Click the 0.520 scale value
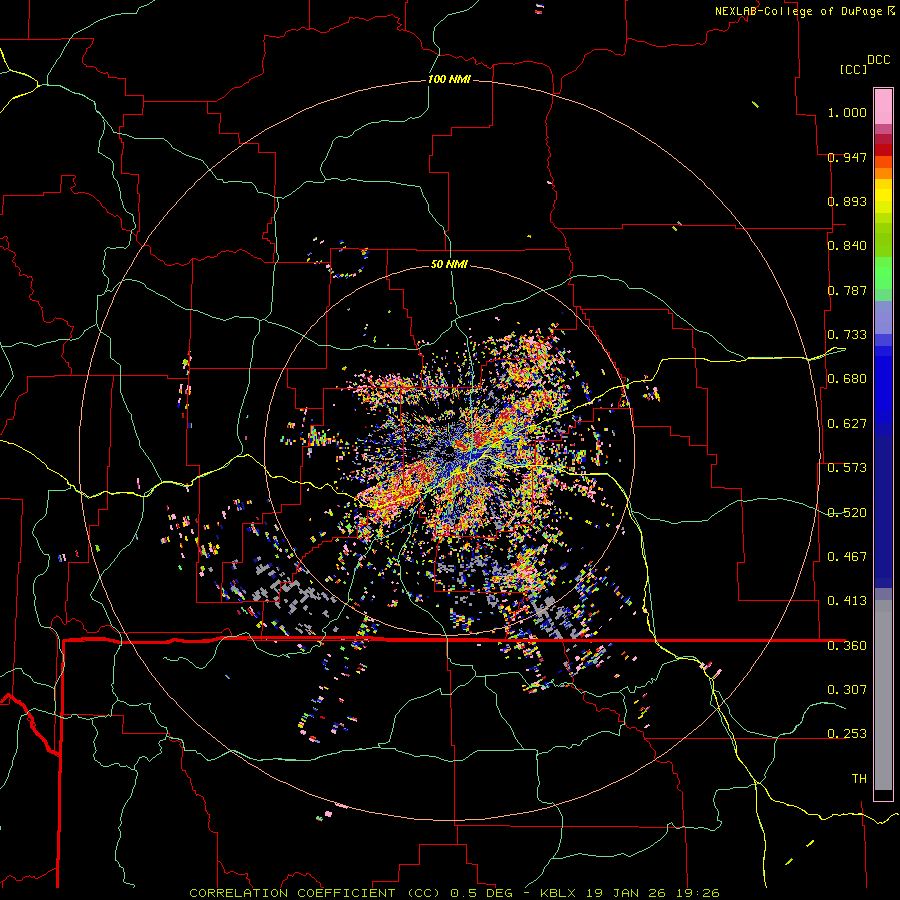 tap(847, 513)
